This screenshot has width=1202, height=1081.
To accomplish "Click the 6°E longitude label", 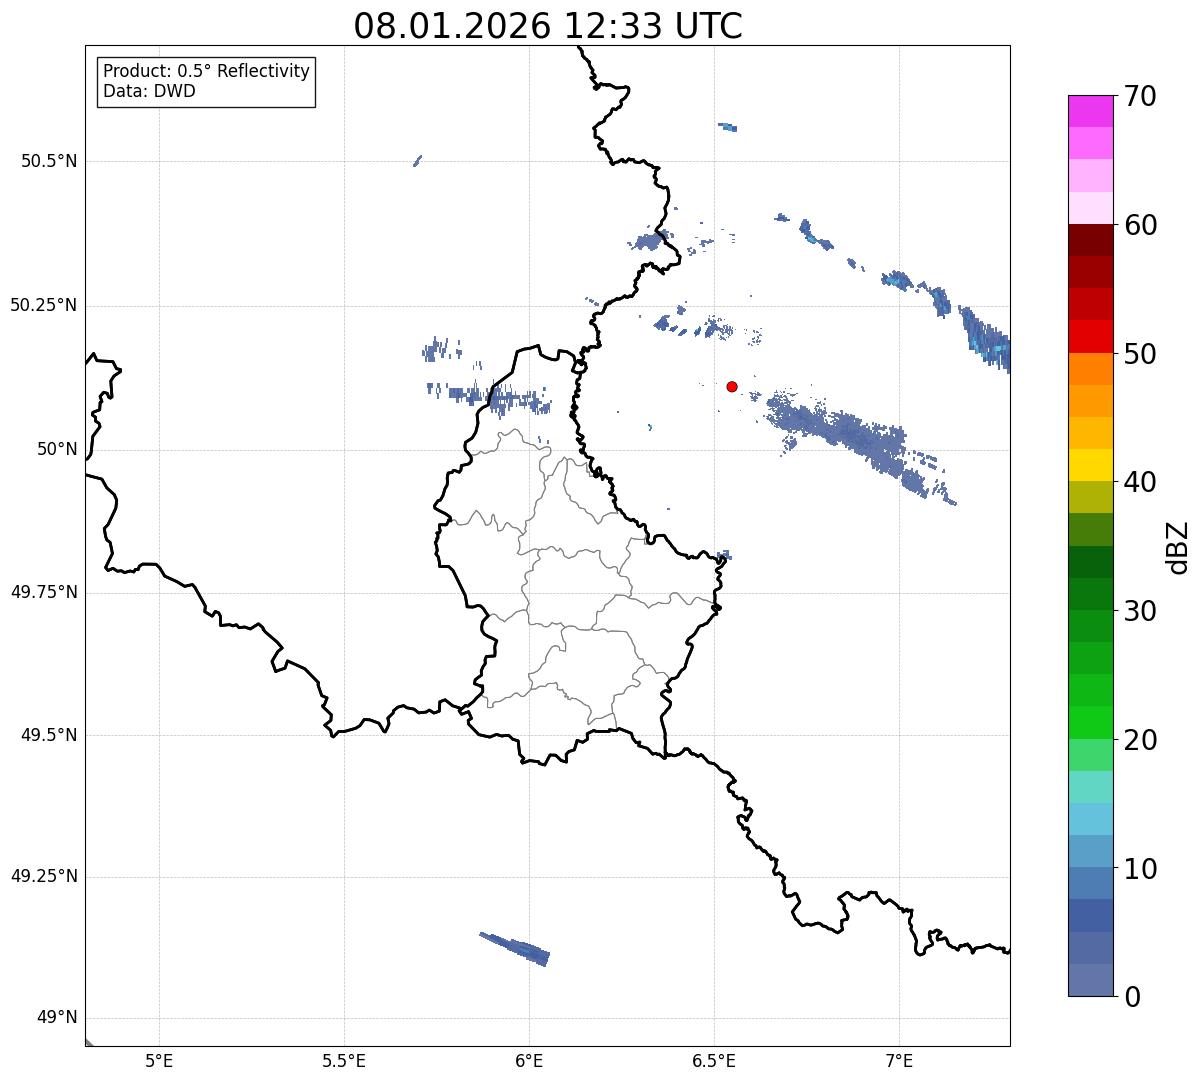I will tap(529, 1060).
